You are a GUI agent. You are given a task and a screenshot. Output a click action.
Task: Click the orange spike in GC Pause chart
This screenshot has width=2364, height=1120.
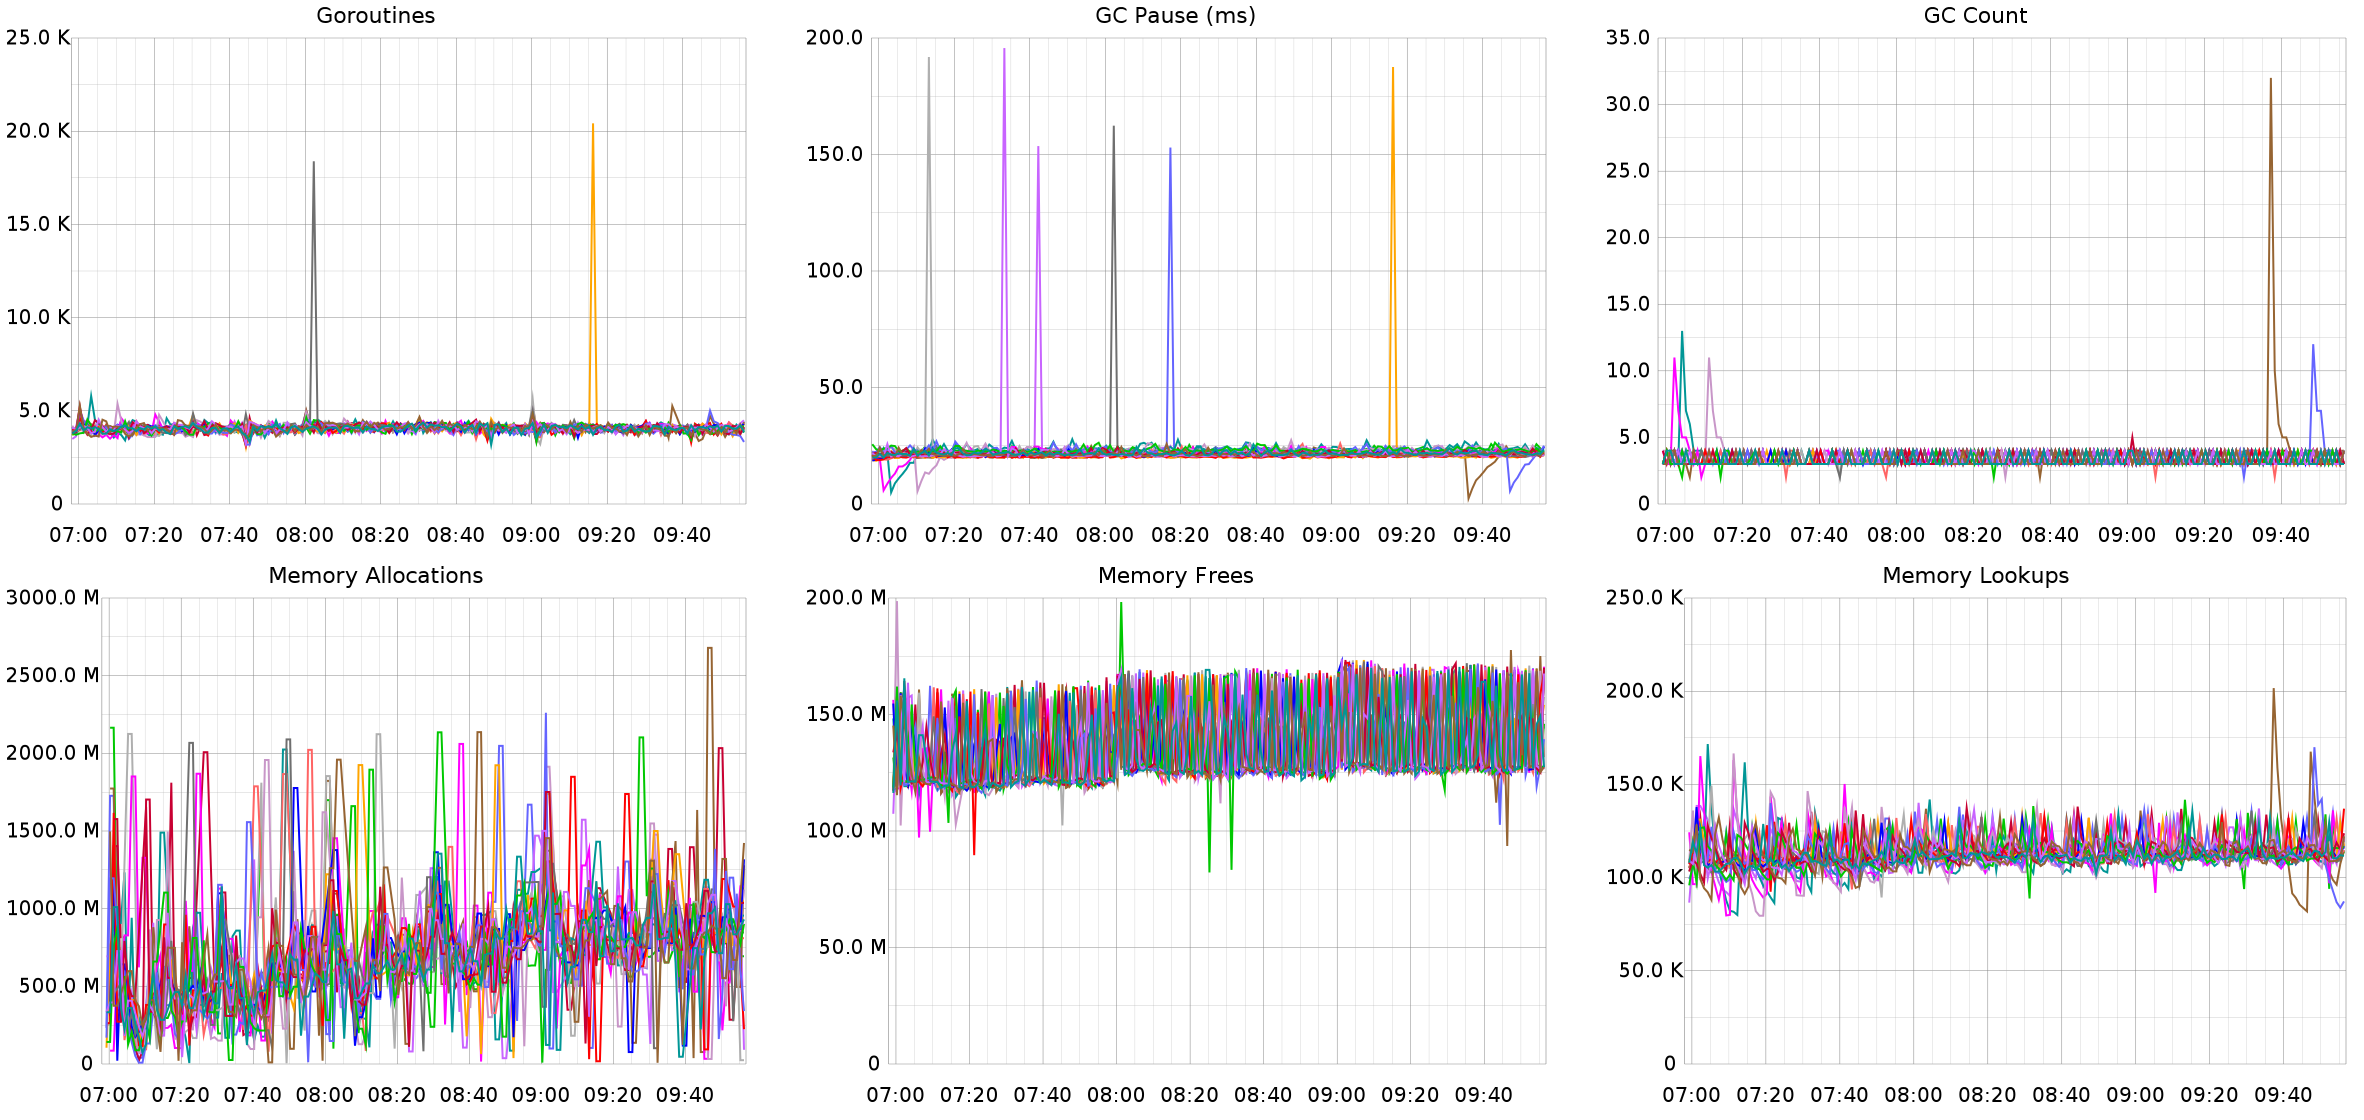(1393, 70)
